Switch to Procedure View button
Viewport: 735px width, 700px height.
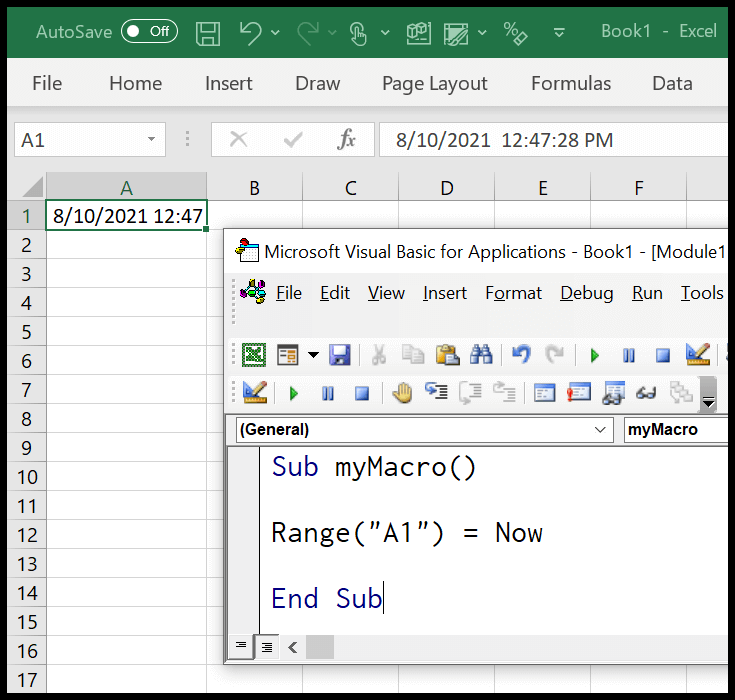pyautogui.click(x=241, y=647)
